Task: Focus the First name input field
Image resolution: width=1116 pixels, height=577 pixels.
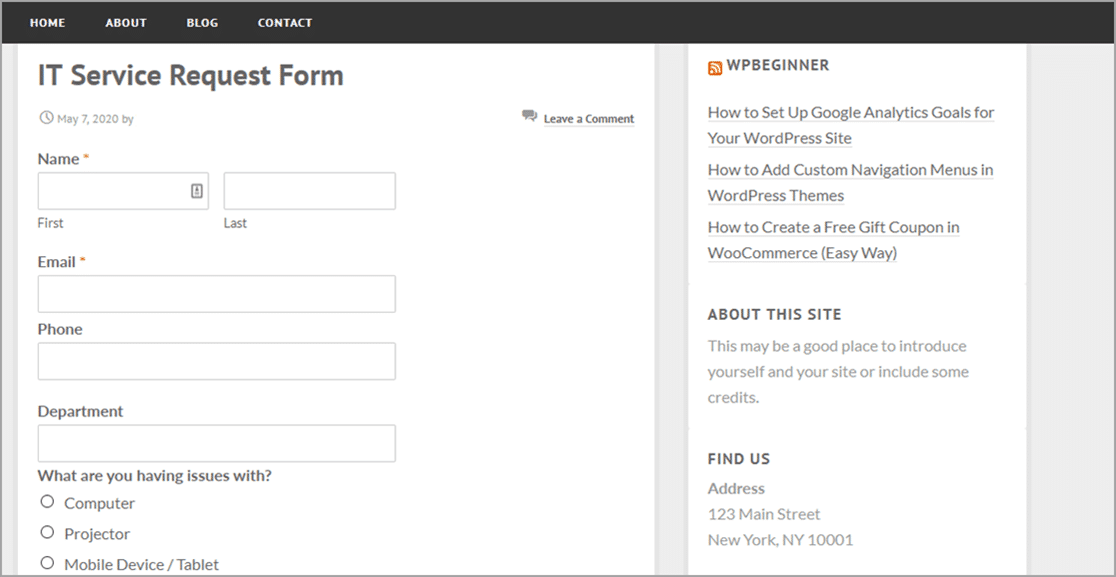Action: tap(123, 191)
